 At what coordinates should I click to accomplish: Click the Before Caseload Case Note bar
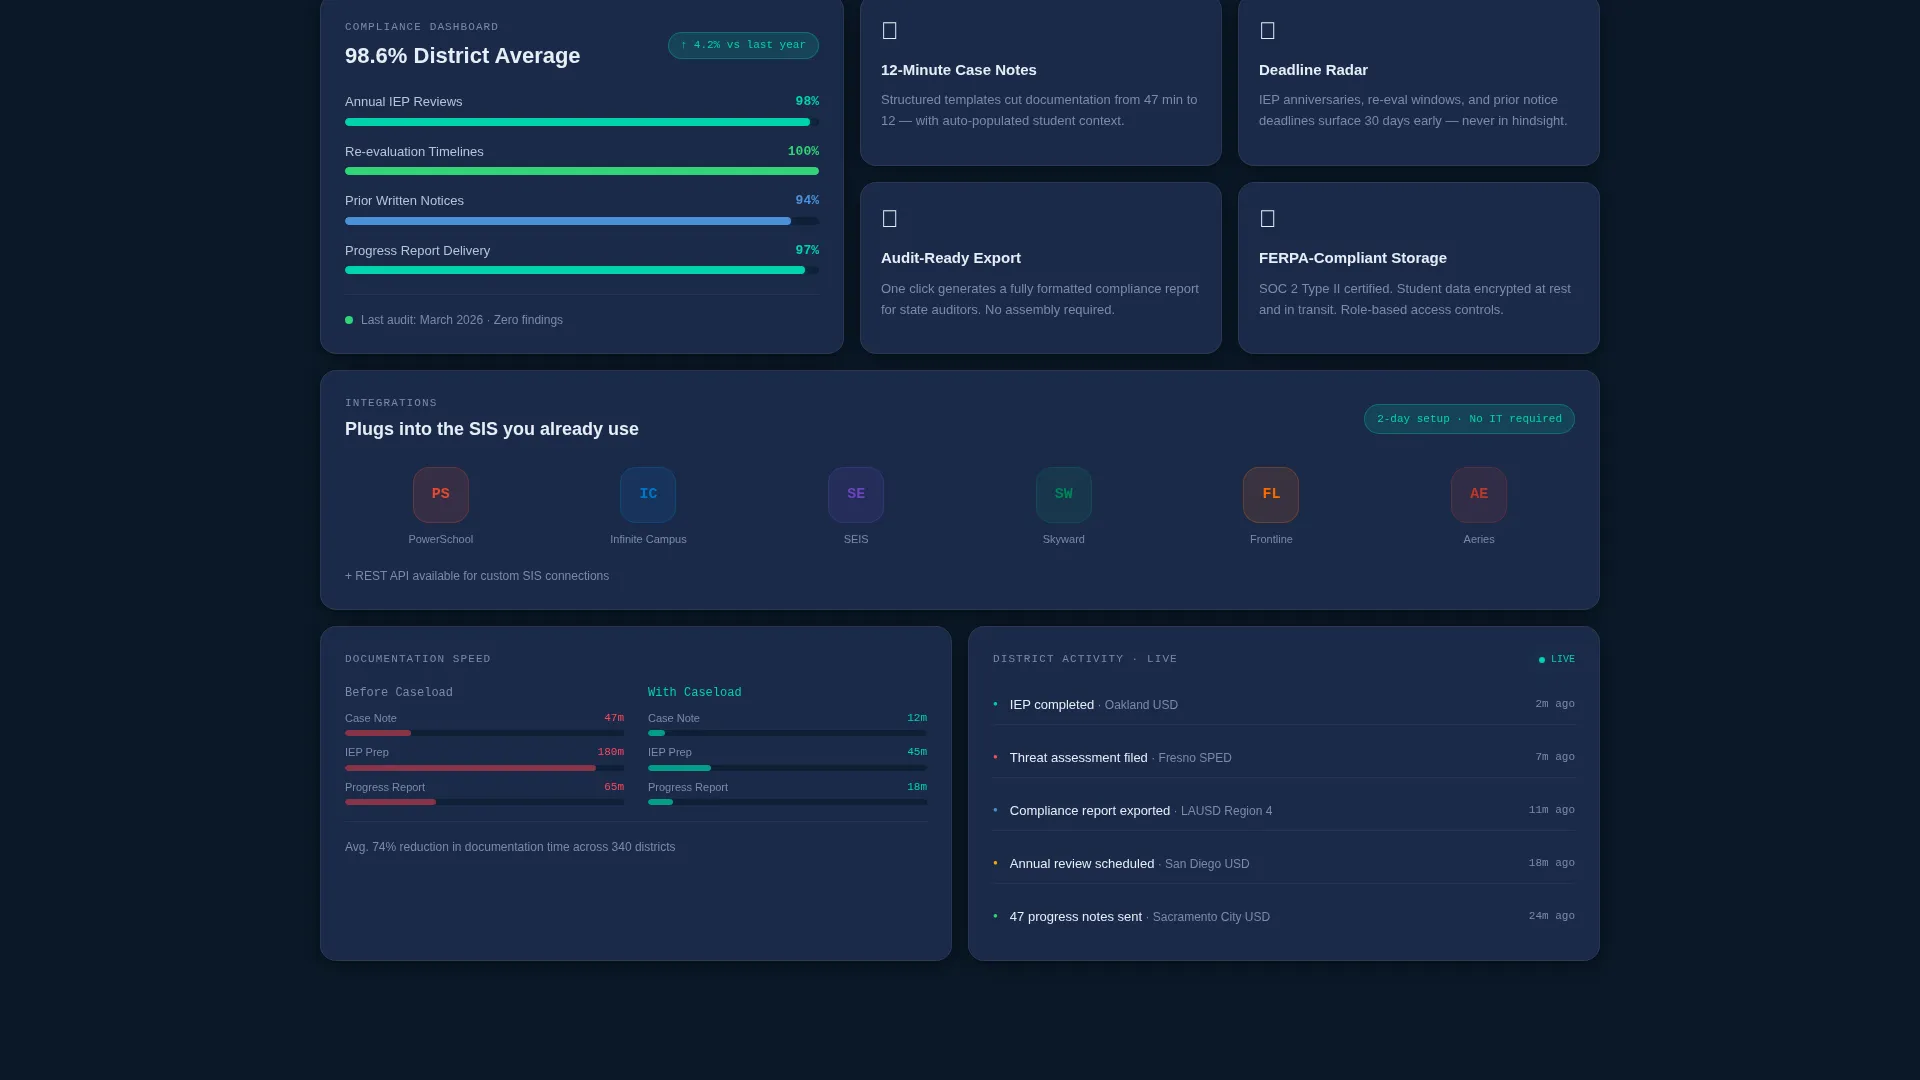484,733
